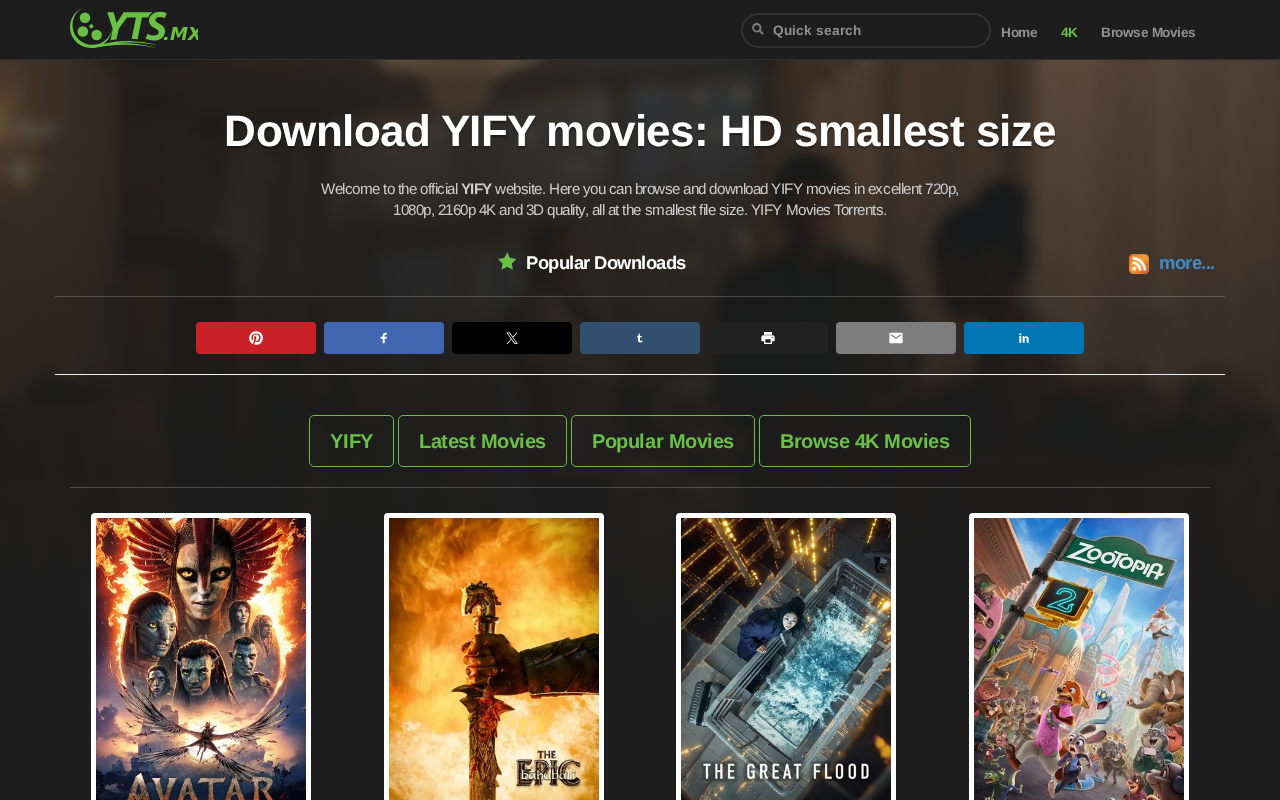
Task: Open Browse Movies in navigation
Action: tap(1148, 32)
